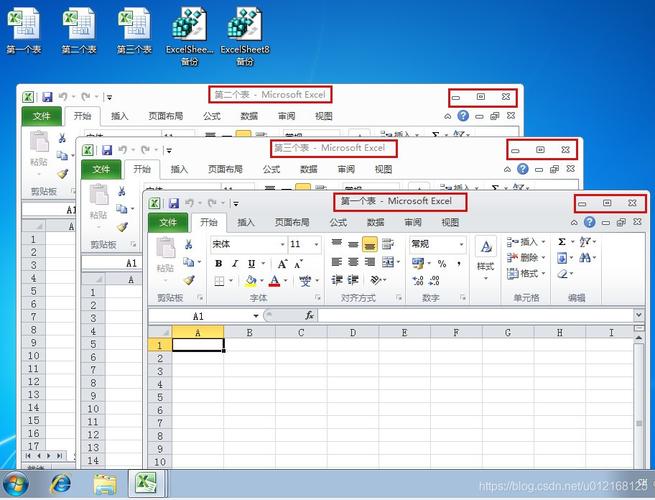Image resolution: width=655 pixels, height=500 pixels.
Task: Expand the 删除 cells dropdown in 第一个表
Action: coord(543,258)
